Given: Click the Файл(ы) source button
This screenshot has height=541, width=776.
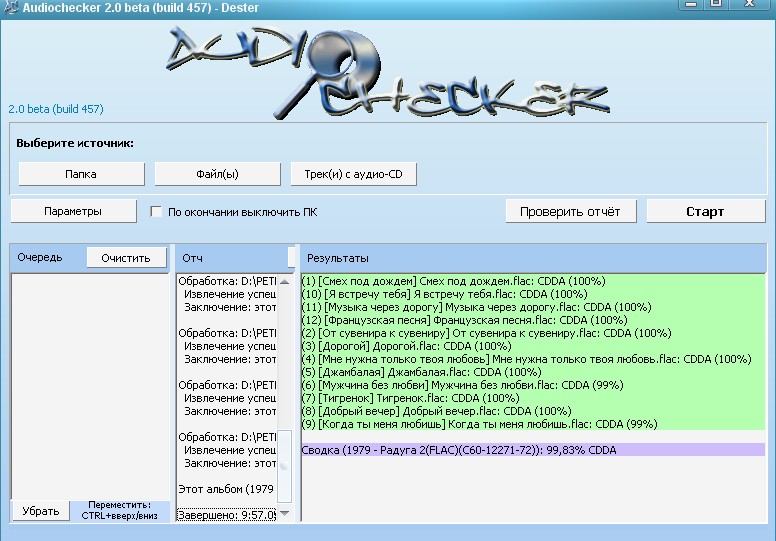Looking at the screenshot, I should [217, 173].
